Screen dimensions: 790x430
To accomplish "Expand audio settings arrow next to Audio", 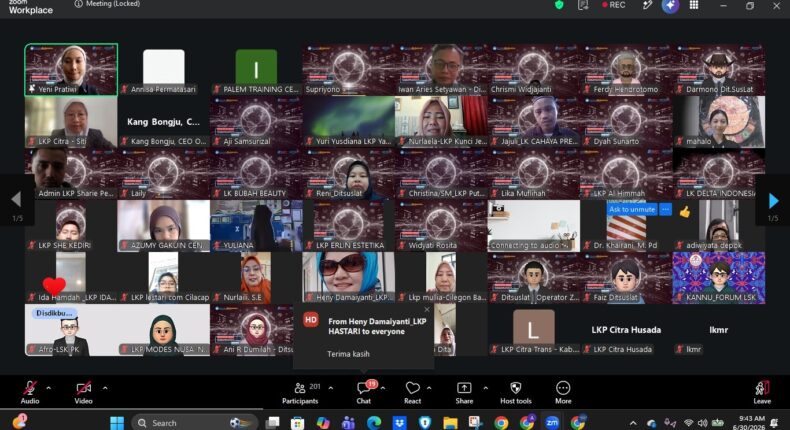I will click(48, 388).
